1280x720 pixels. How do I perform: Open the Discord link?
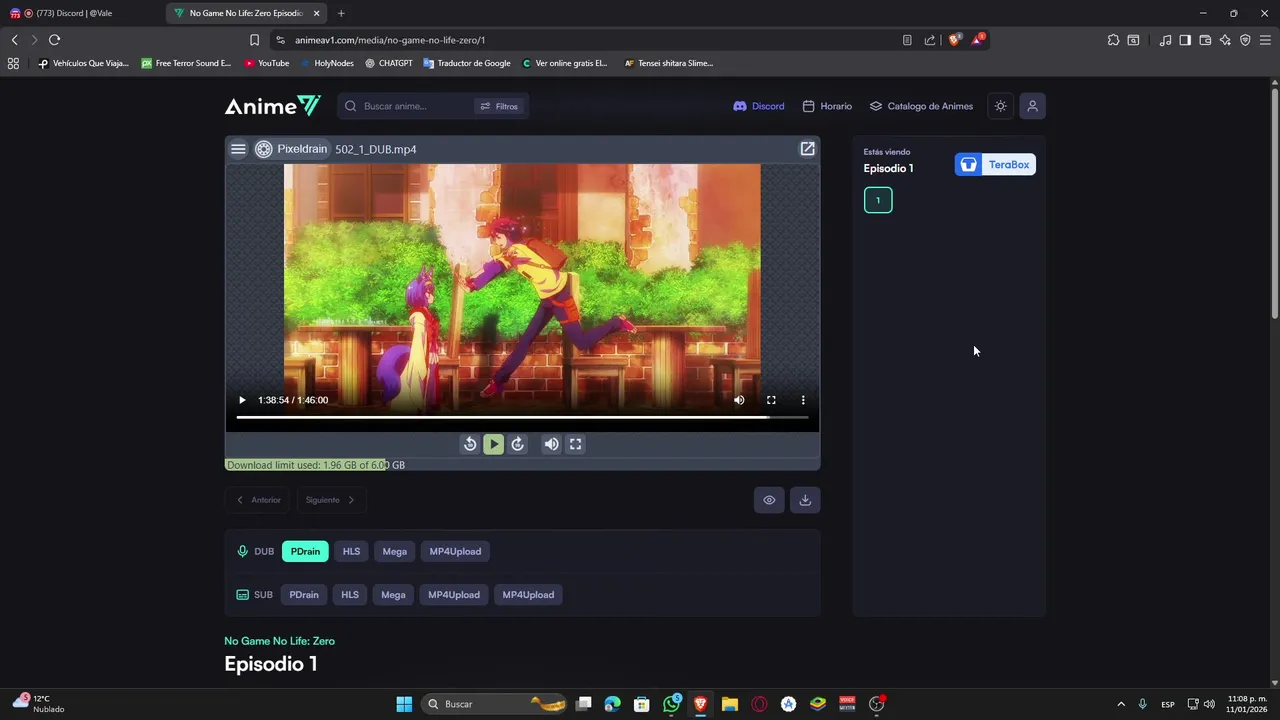tap(759, 106)
